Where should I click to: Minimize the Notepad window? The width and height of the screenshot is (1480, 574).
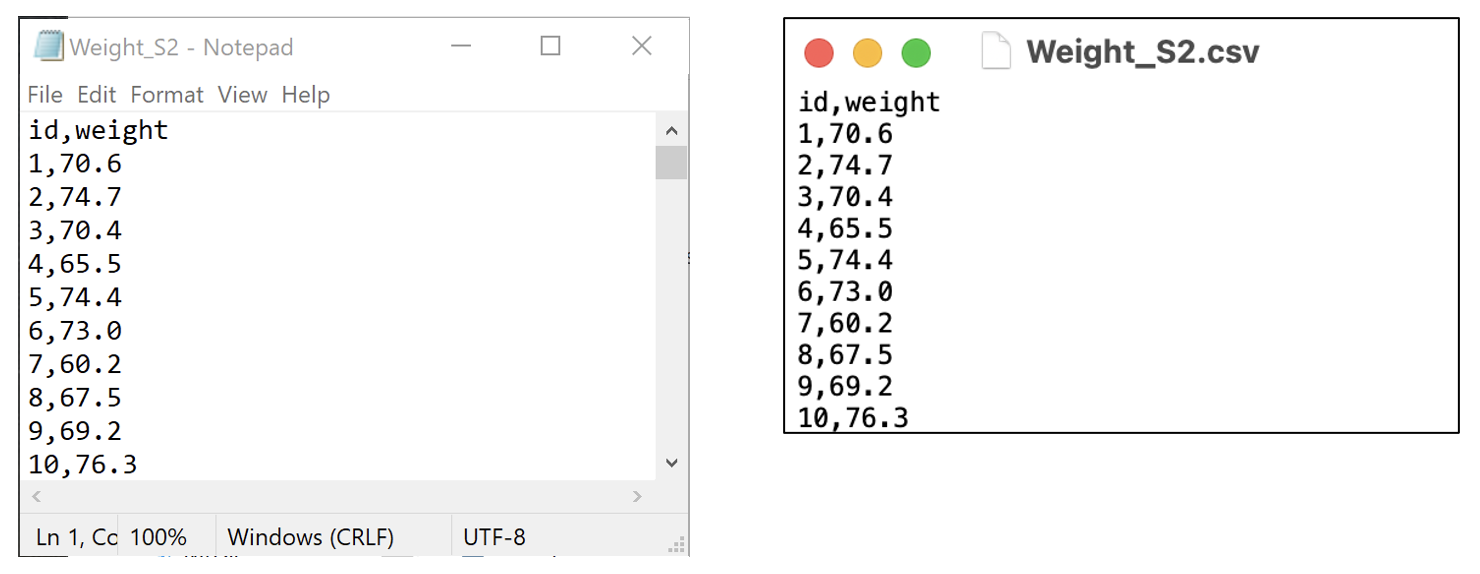(460, 46)
